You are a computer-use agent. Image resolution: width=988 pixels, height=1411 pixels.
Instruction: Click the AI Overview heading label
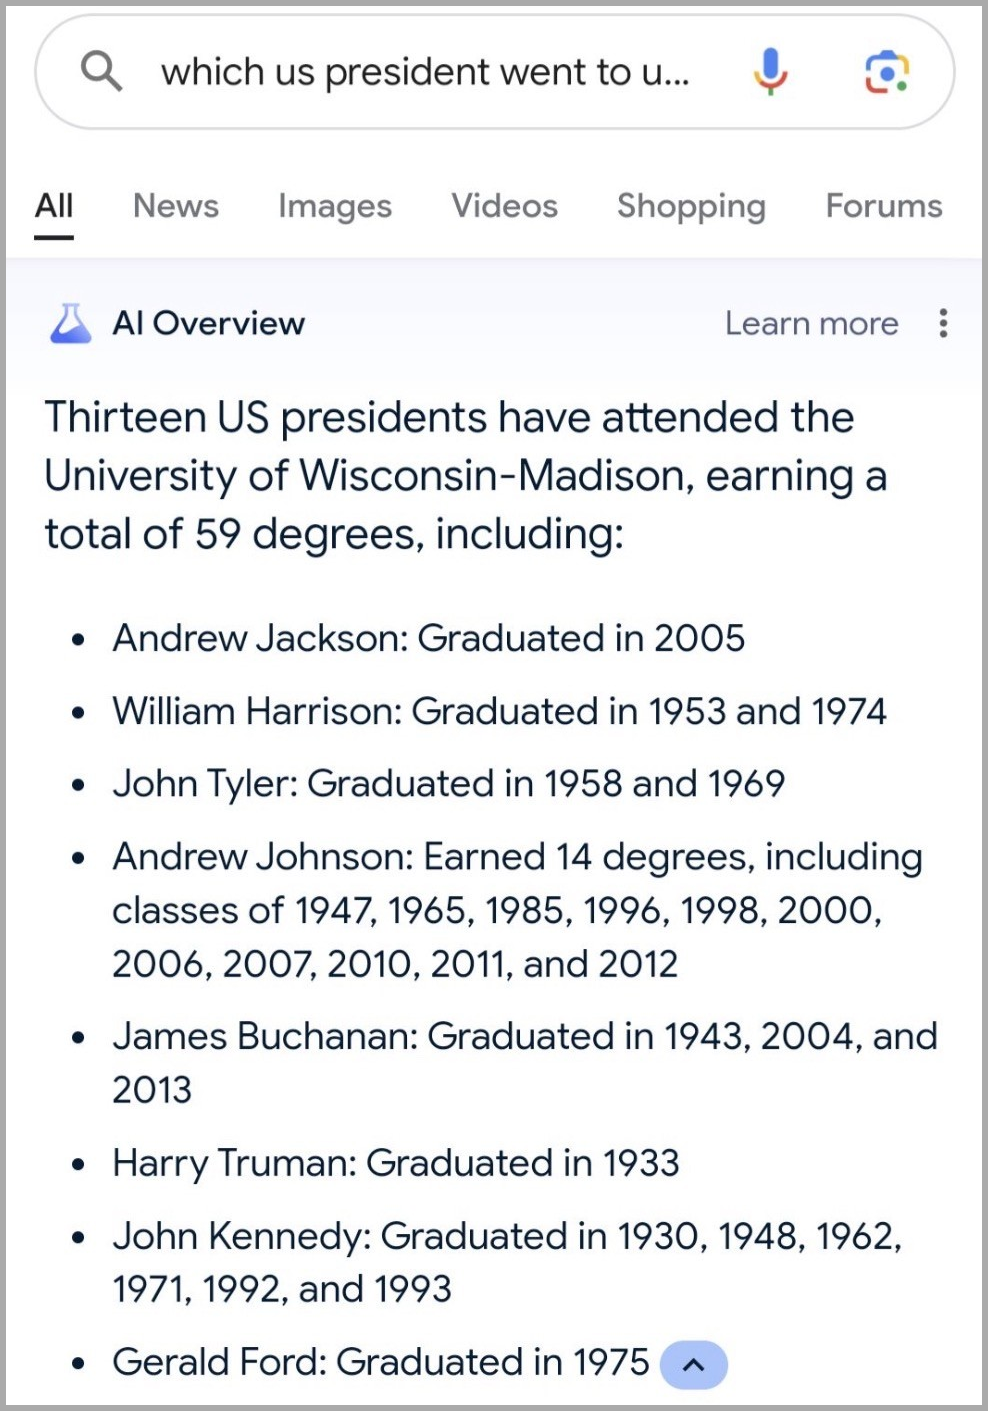point(208,323)
